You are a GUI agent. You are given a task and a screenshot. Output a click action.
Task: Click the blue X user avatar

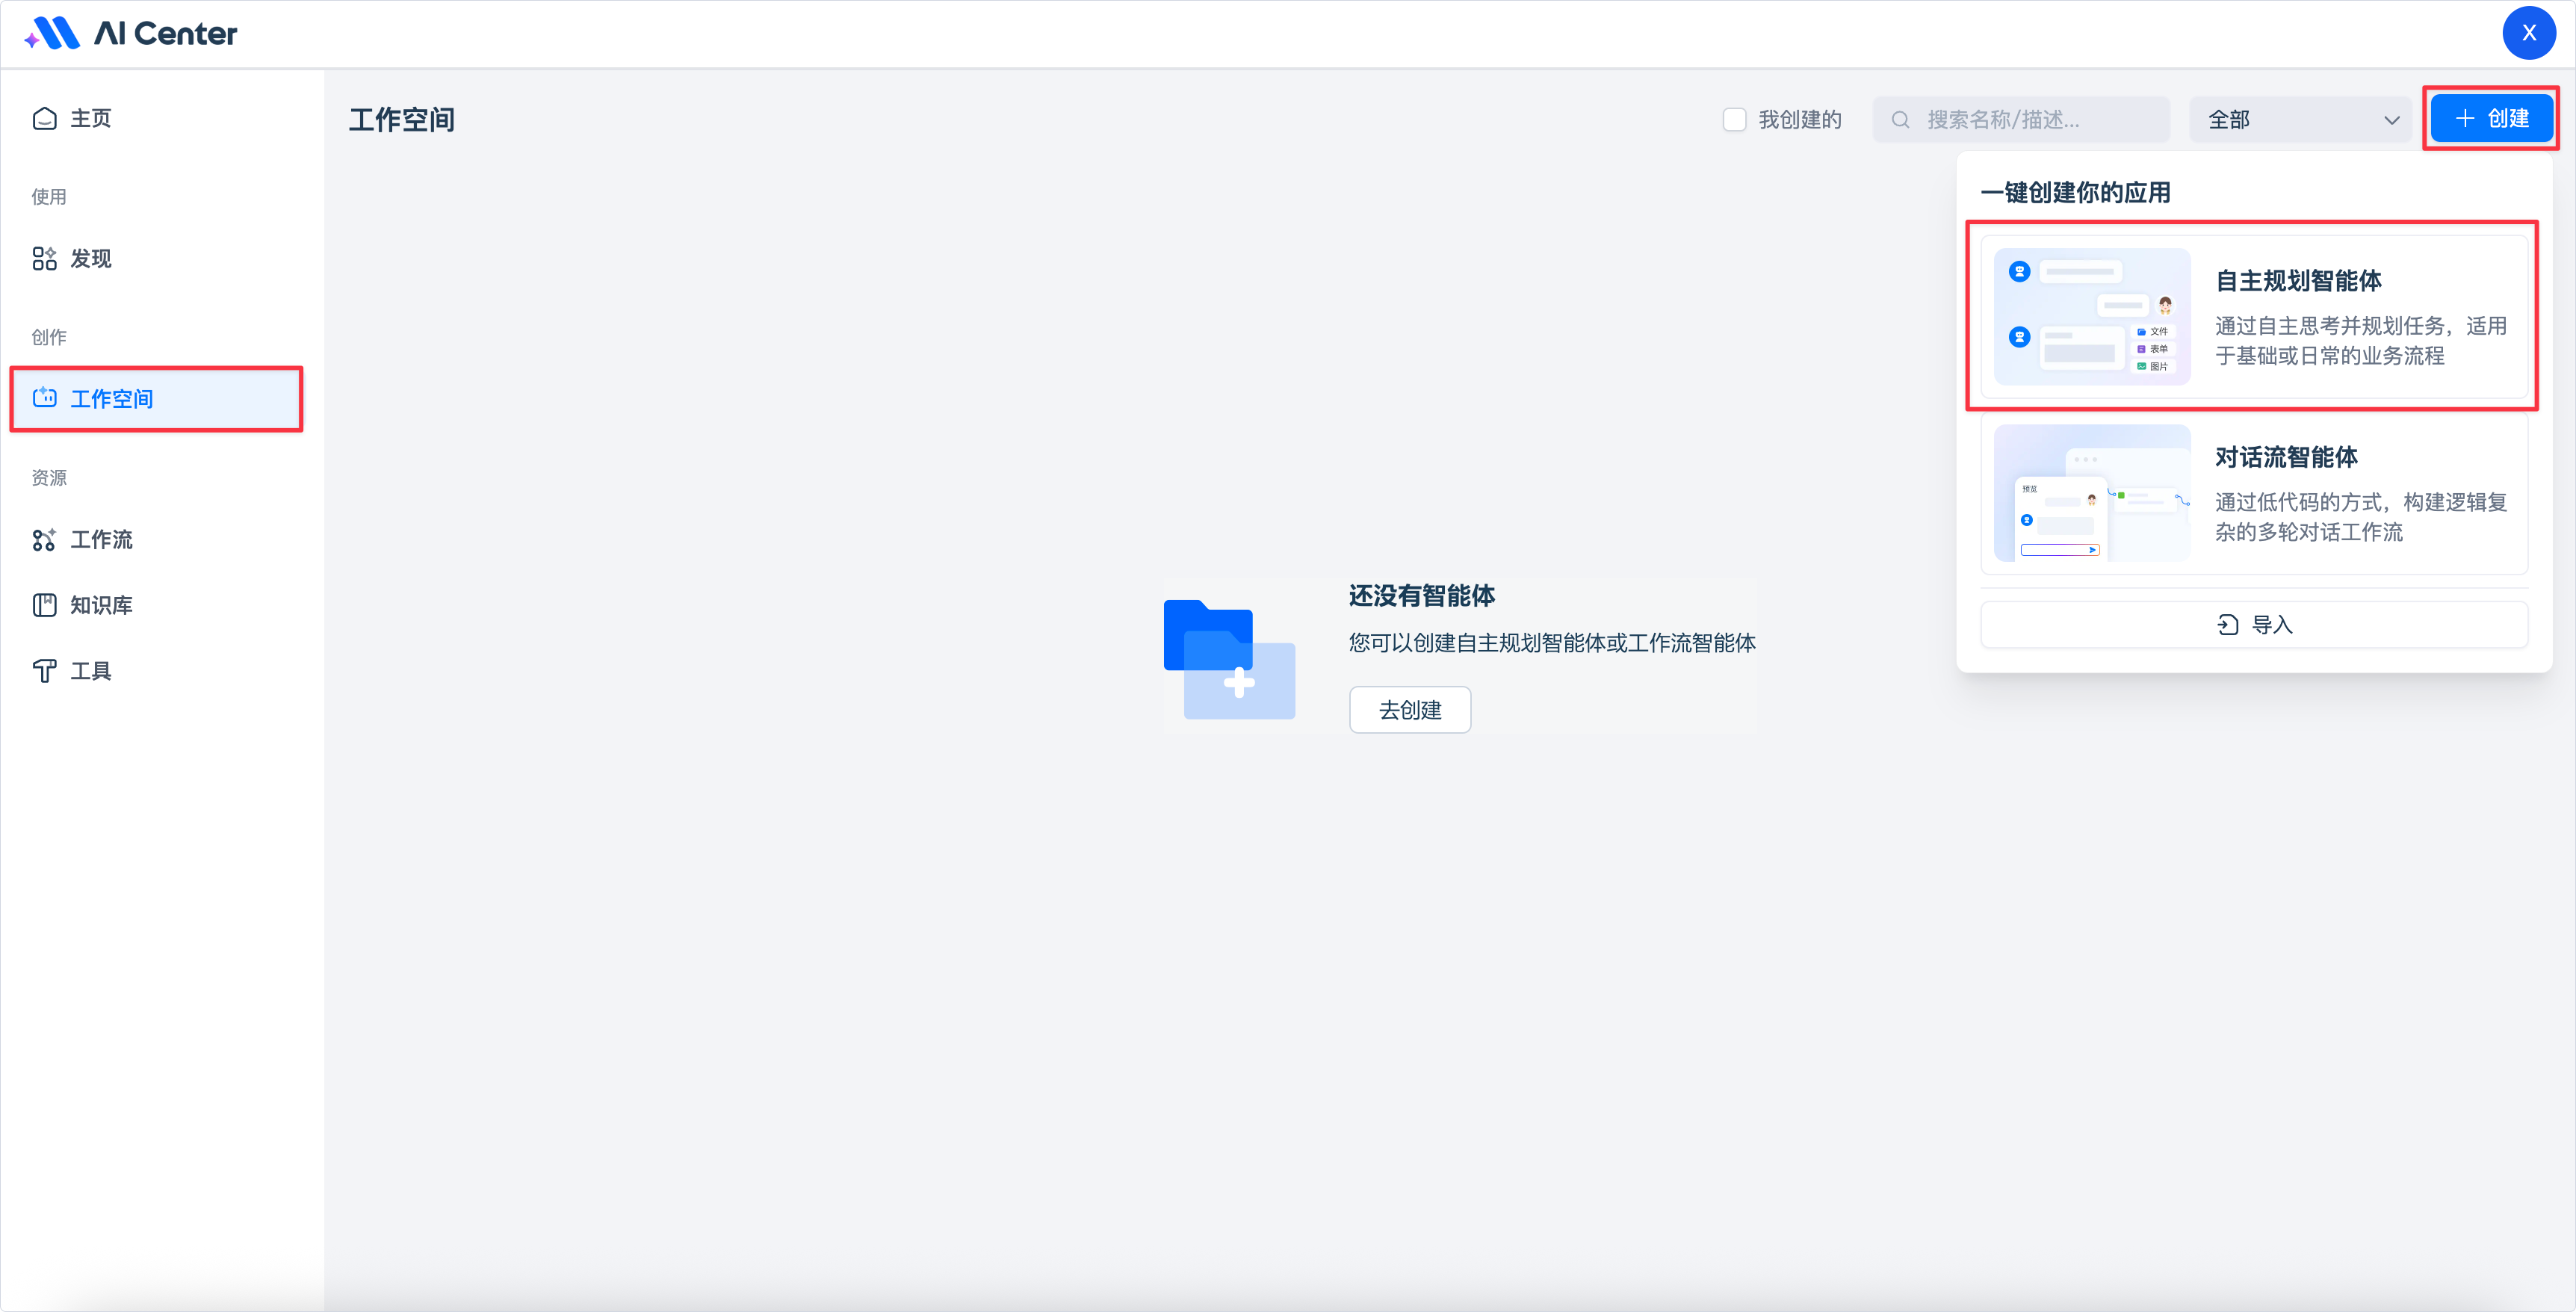(x=2528, y=33)
